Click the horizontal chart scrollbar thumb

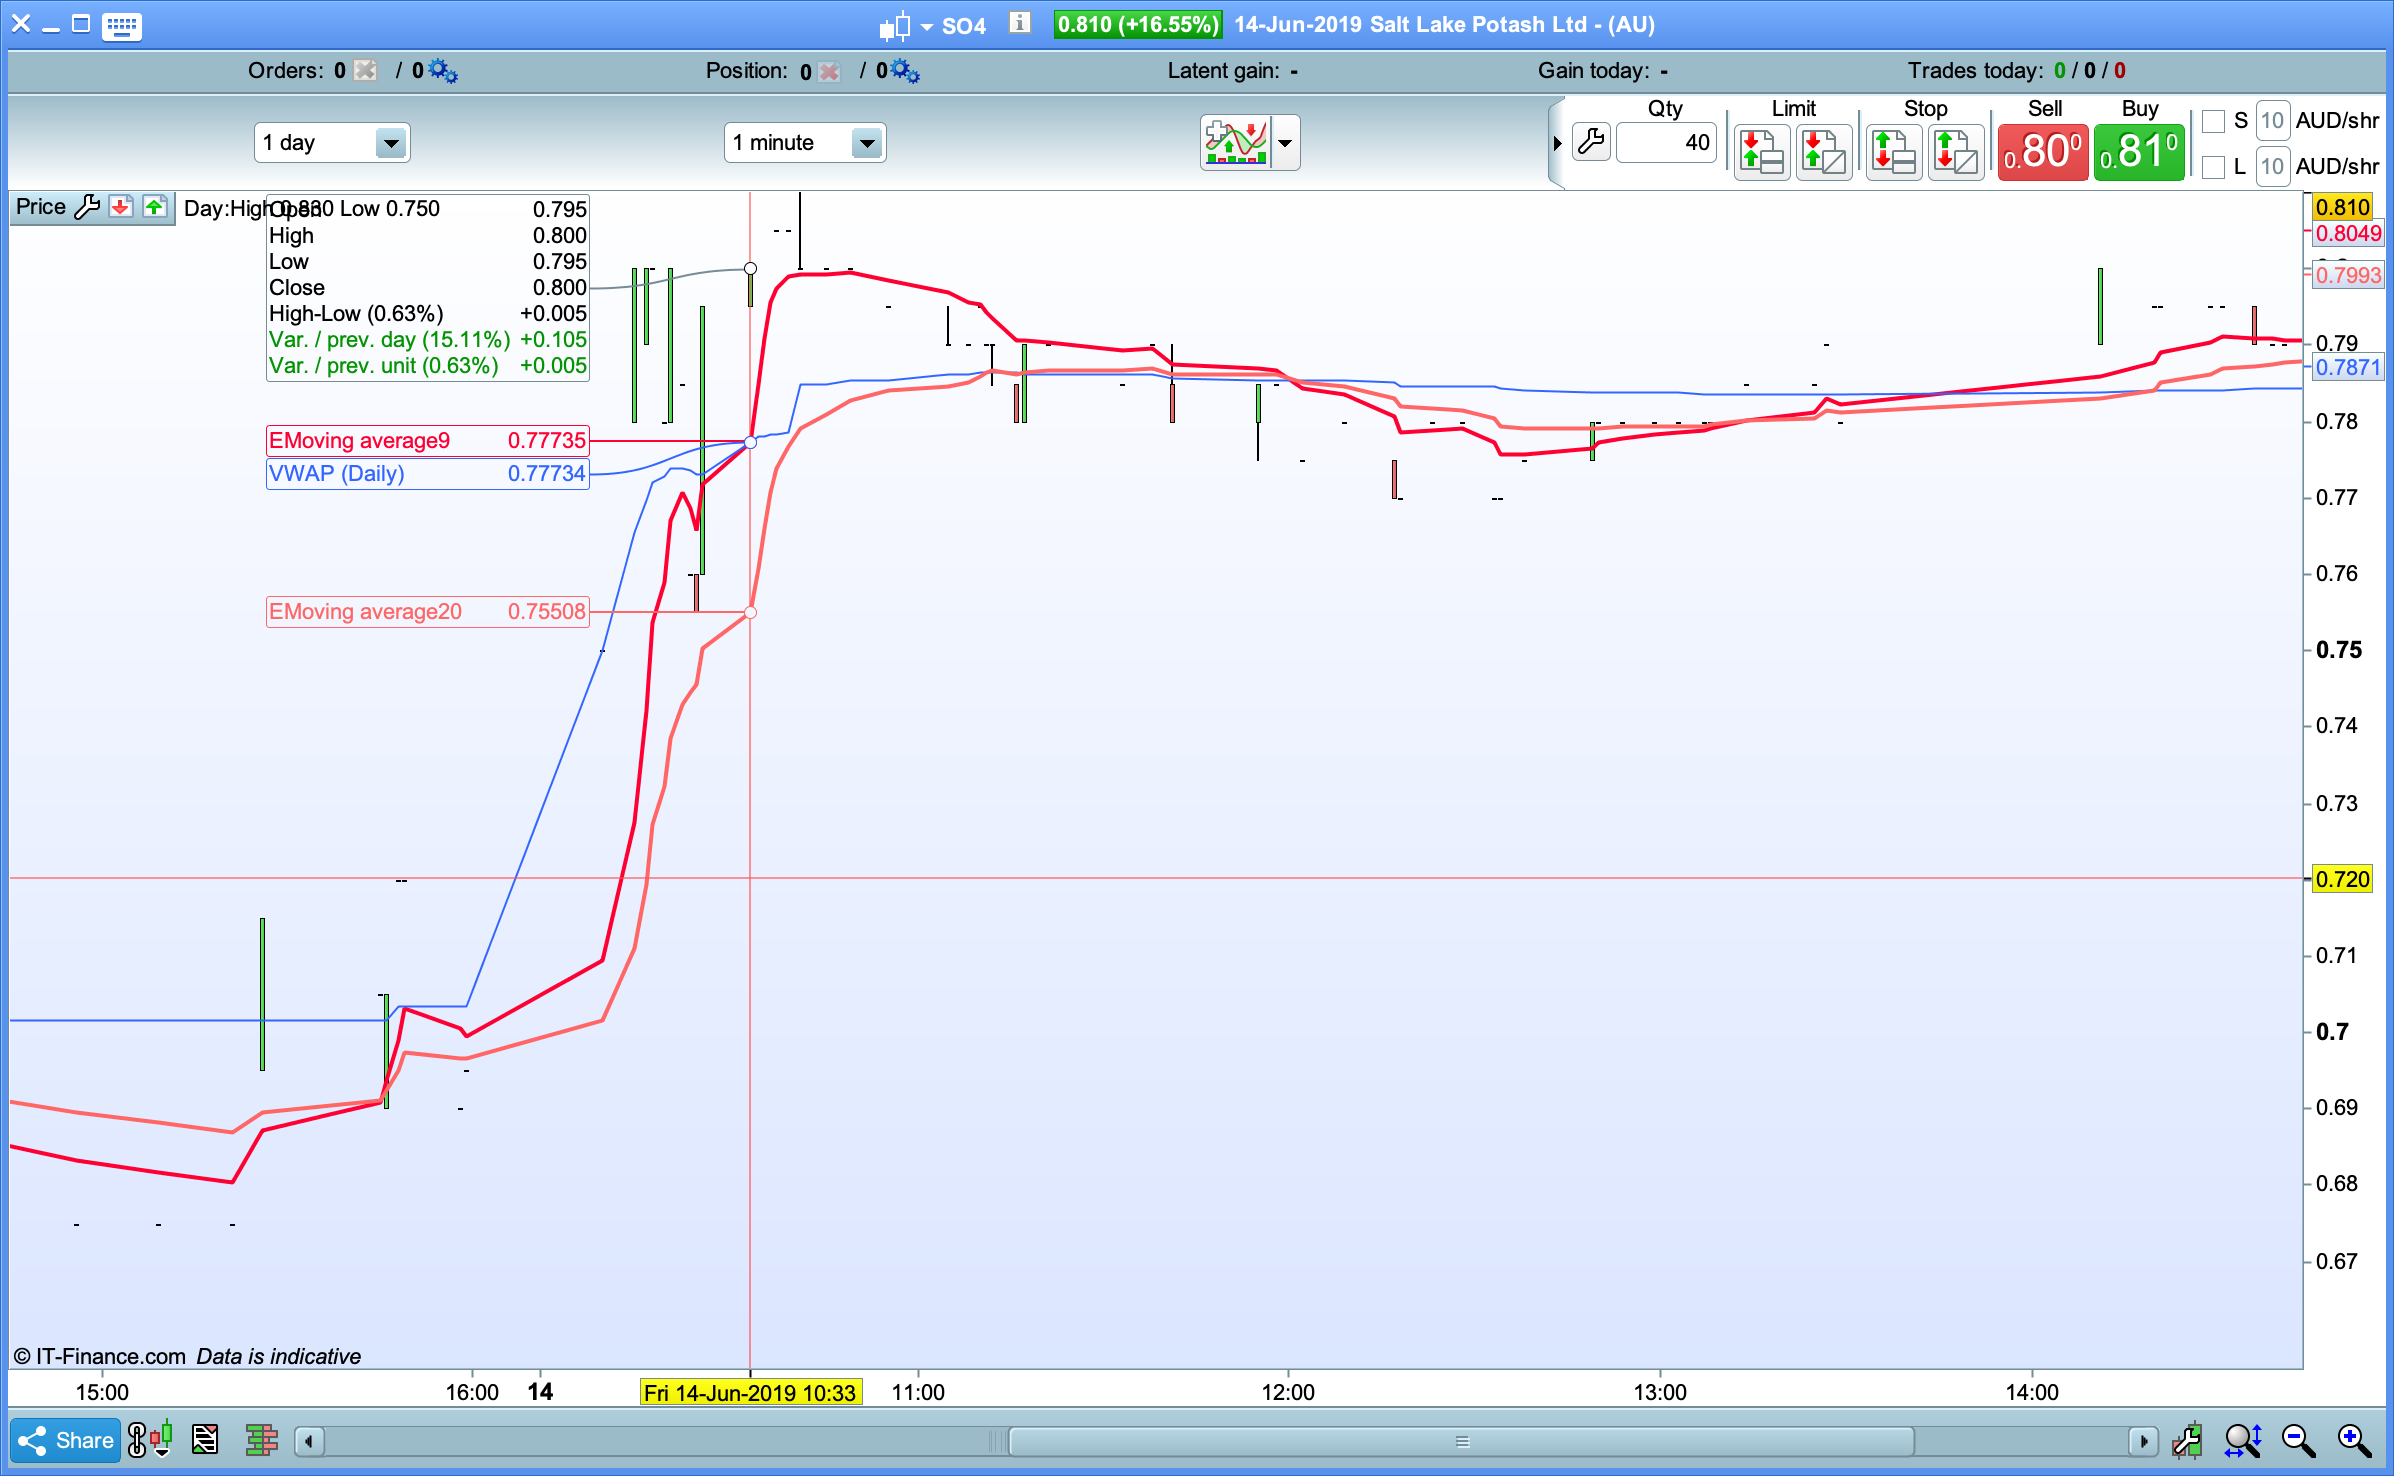coord(1460,1441)
